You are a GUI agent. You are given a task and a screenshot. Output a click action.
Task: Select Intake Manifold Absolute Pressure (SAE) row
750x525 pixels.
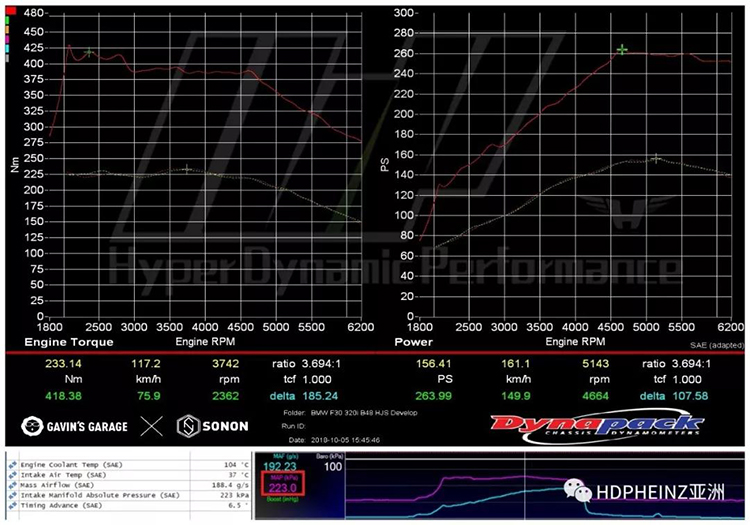point(129,495)
